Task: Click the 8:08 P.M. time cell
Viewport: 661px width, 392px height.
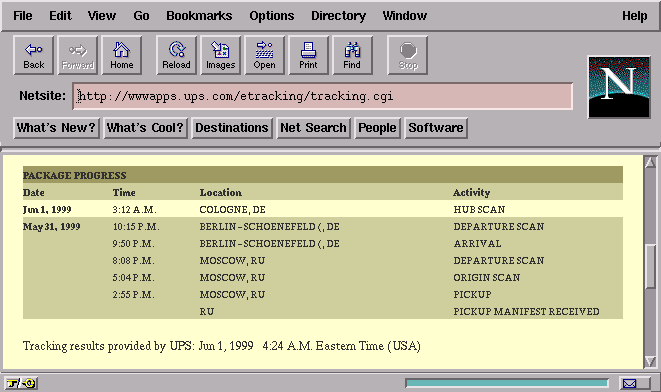Action: coord(133,260)
